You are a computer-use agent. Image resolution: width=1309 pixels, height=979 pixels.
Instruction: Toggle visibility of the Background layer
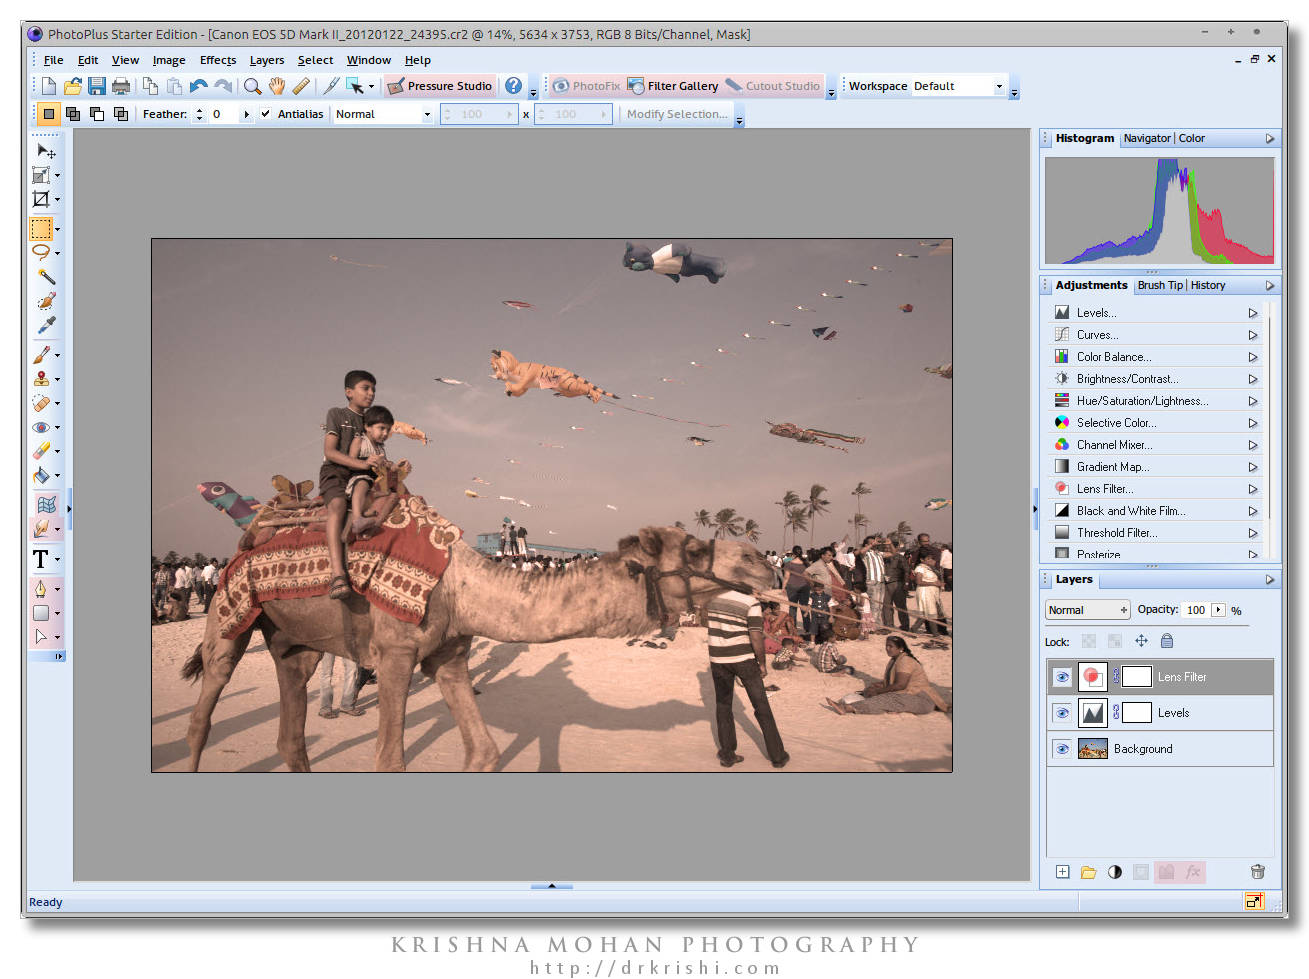point(1062,749)
